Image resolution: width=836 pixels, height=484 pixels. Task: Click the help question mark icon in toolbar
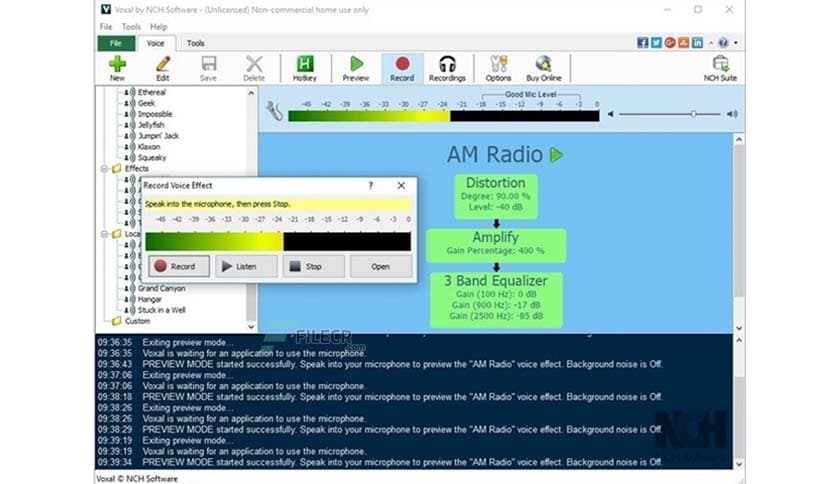(x=723, y=43)
